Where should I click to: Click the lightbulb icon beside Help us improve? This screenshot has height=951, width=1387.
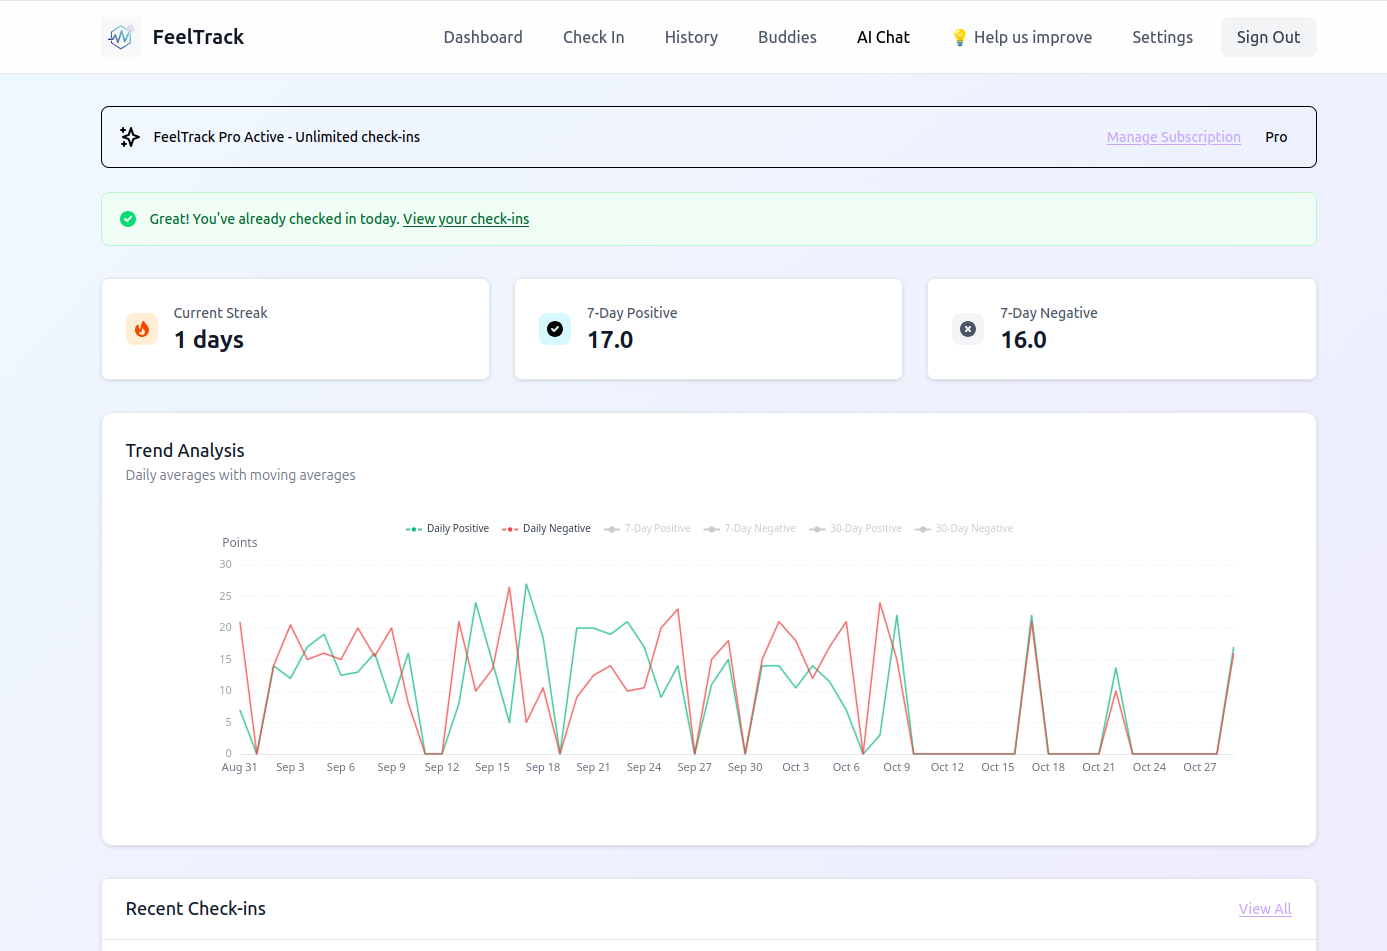(959, 36)
